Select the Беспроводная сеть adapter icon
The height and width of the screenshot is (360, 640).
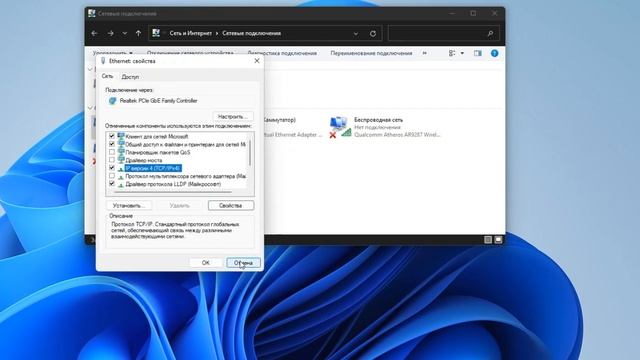tap(340, 127)
